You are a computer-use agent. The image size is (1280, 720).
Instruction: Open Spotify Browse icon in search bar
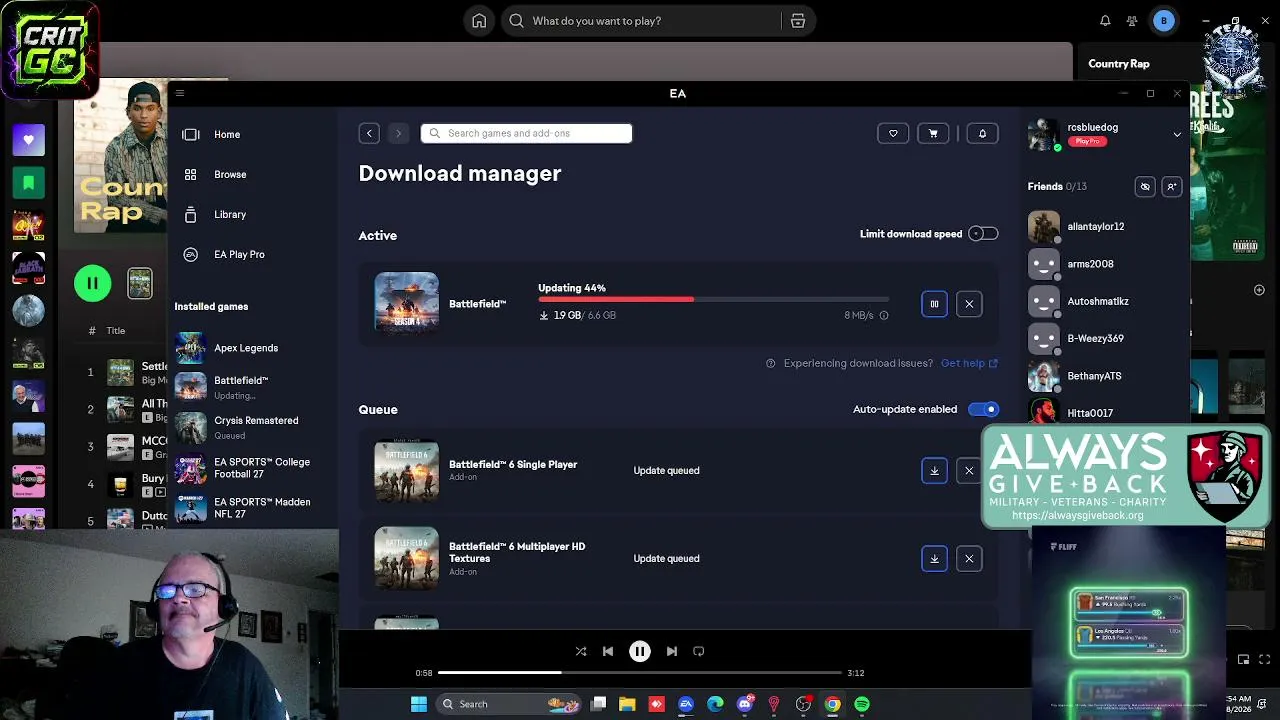(x=798, y=21)
